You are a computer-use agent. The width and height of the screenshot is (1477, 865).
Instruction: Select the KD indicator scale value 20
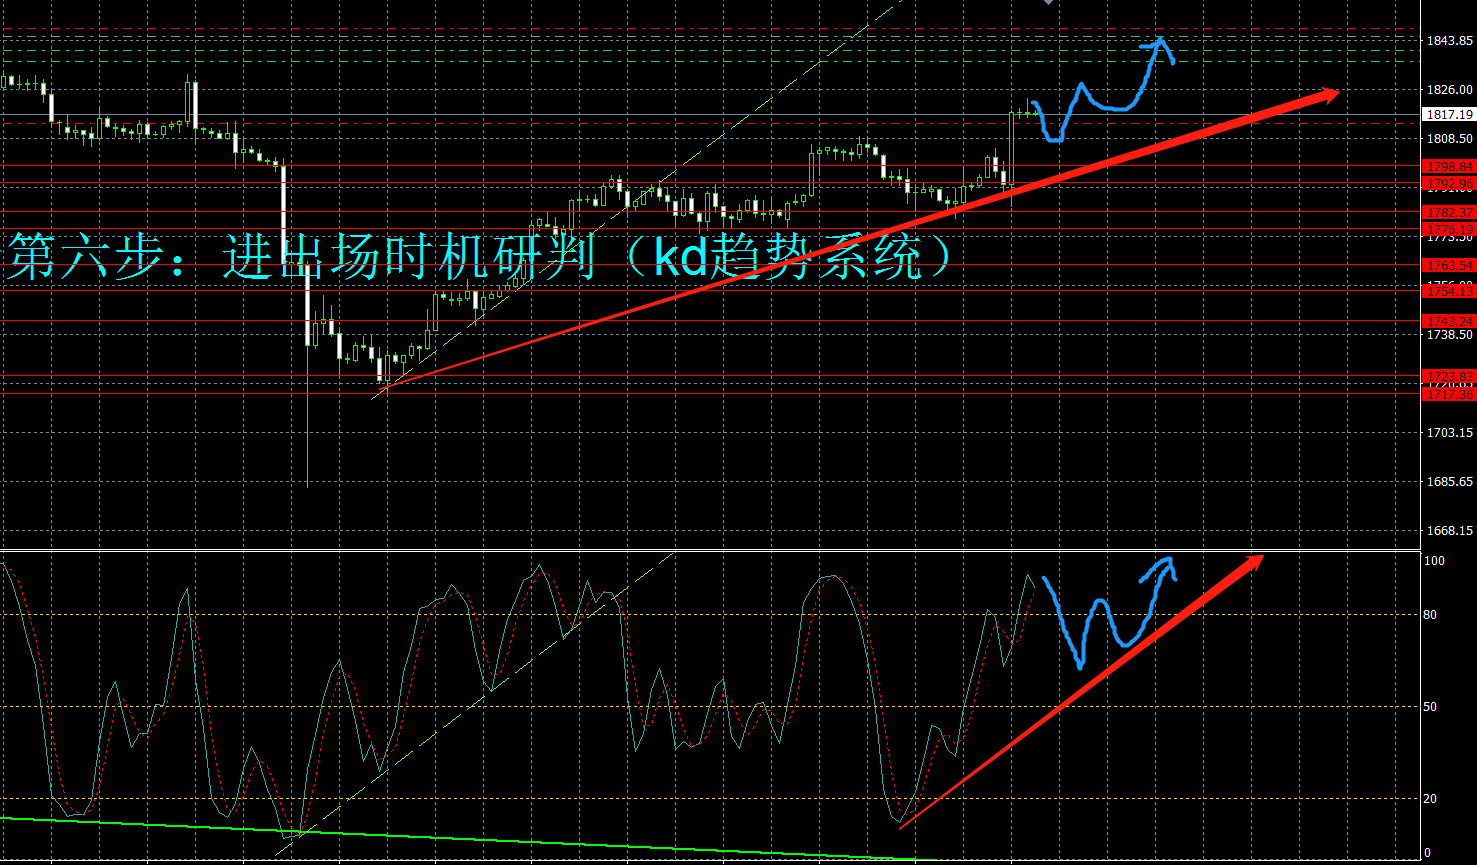pos(1432,799)
